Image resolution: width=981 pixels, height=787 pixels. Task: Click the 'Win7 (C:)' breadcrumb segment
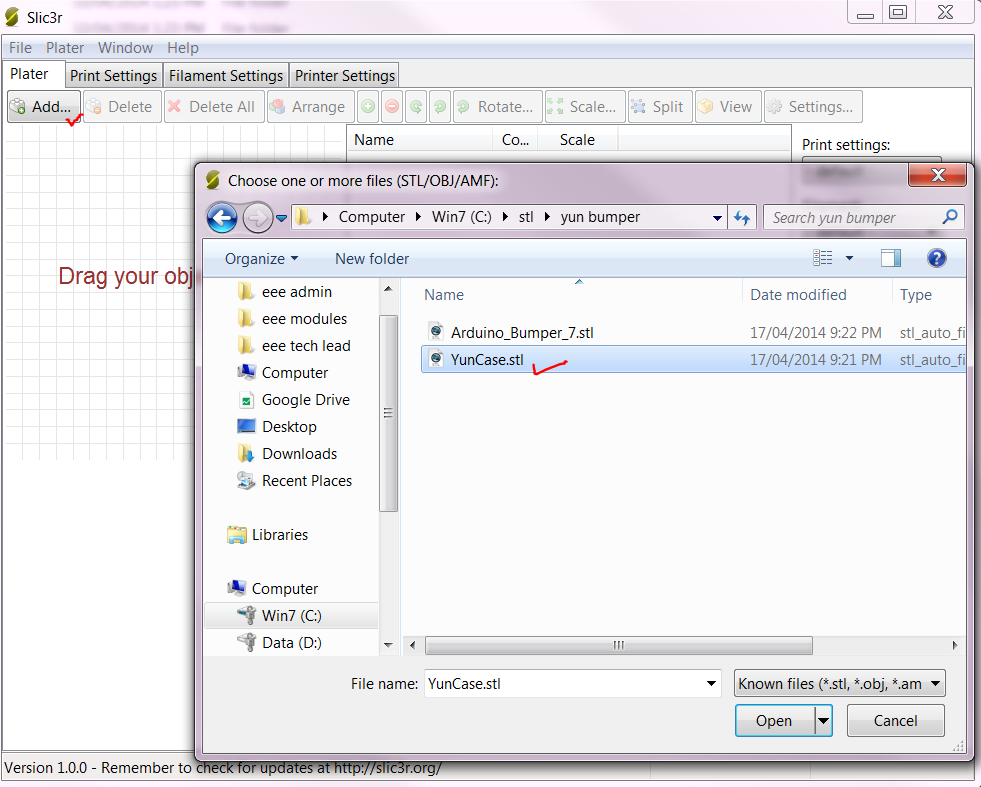461,217
